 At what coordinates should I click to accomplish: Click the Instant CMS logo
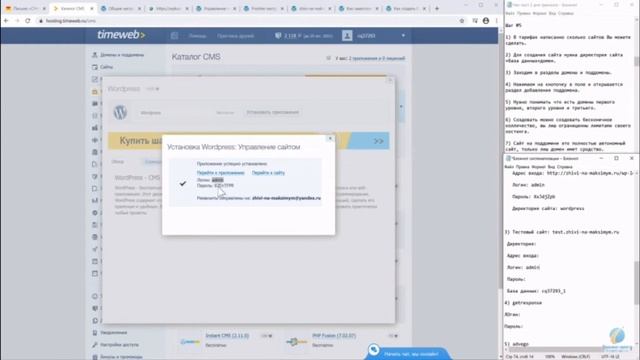pos(190,341)
